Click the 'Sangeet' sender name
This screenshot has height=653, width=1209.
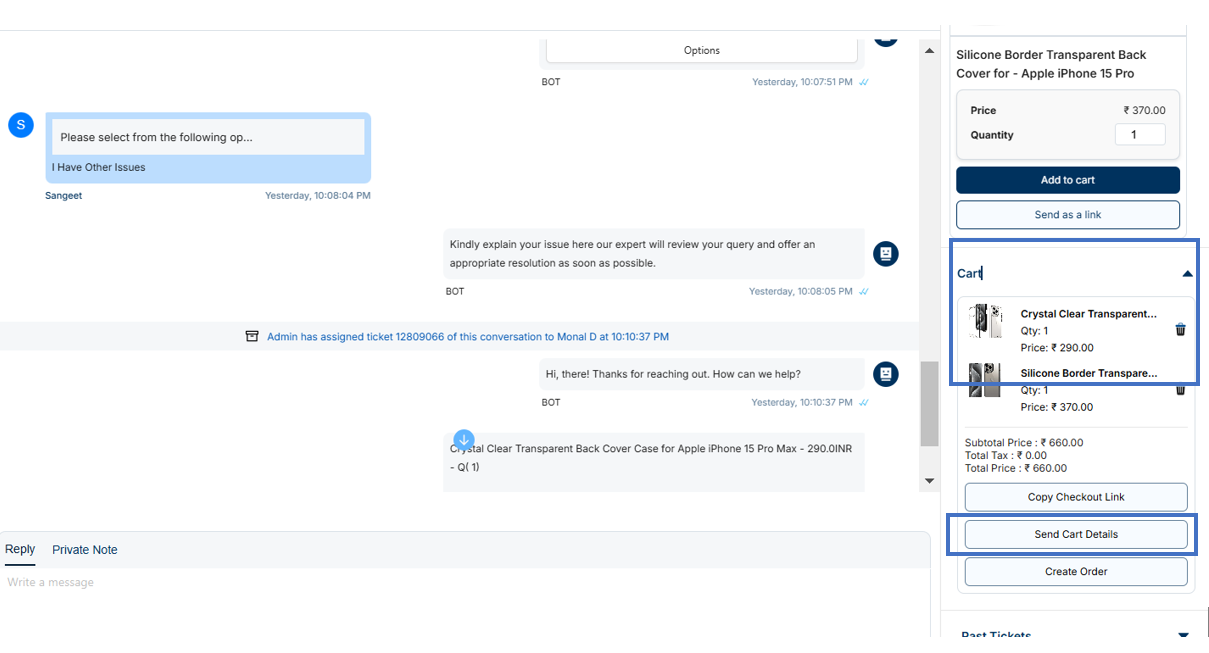pos(64,196)
